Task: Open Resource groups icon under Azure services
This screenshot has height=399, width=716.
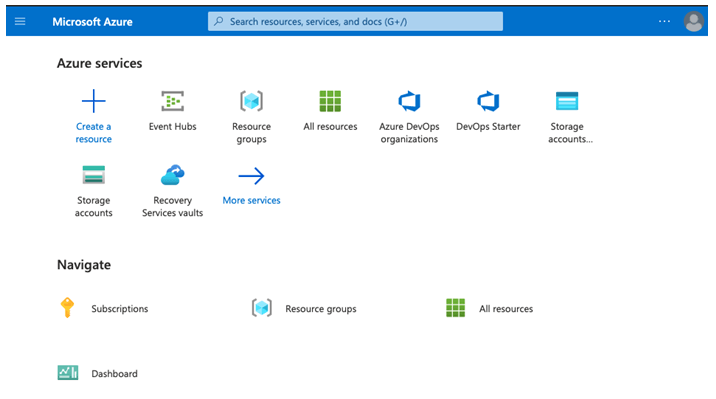Action: (x=252, y=101)
